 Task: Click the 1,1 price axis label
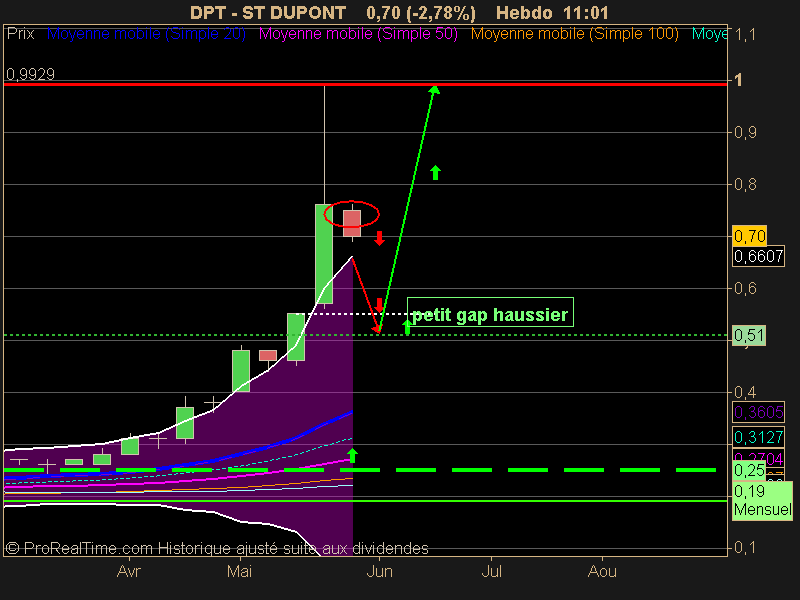click(x=745, y=35)
